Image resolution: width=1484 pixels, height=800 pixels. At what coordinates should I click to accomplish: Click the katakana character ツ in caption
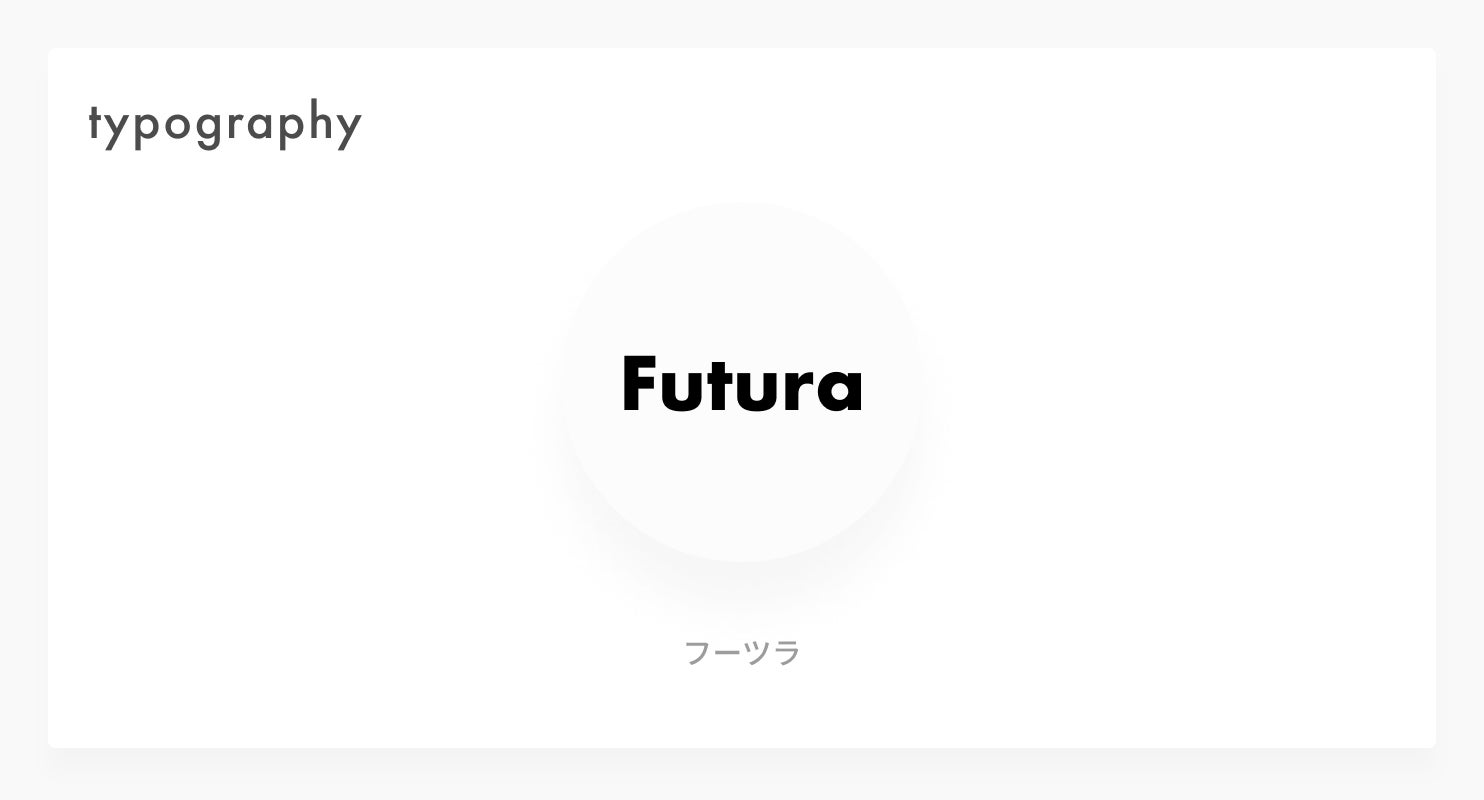(757, 653)
